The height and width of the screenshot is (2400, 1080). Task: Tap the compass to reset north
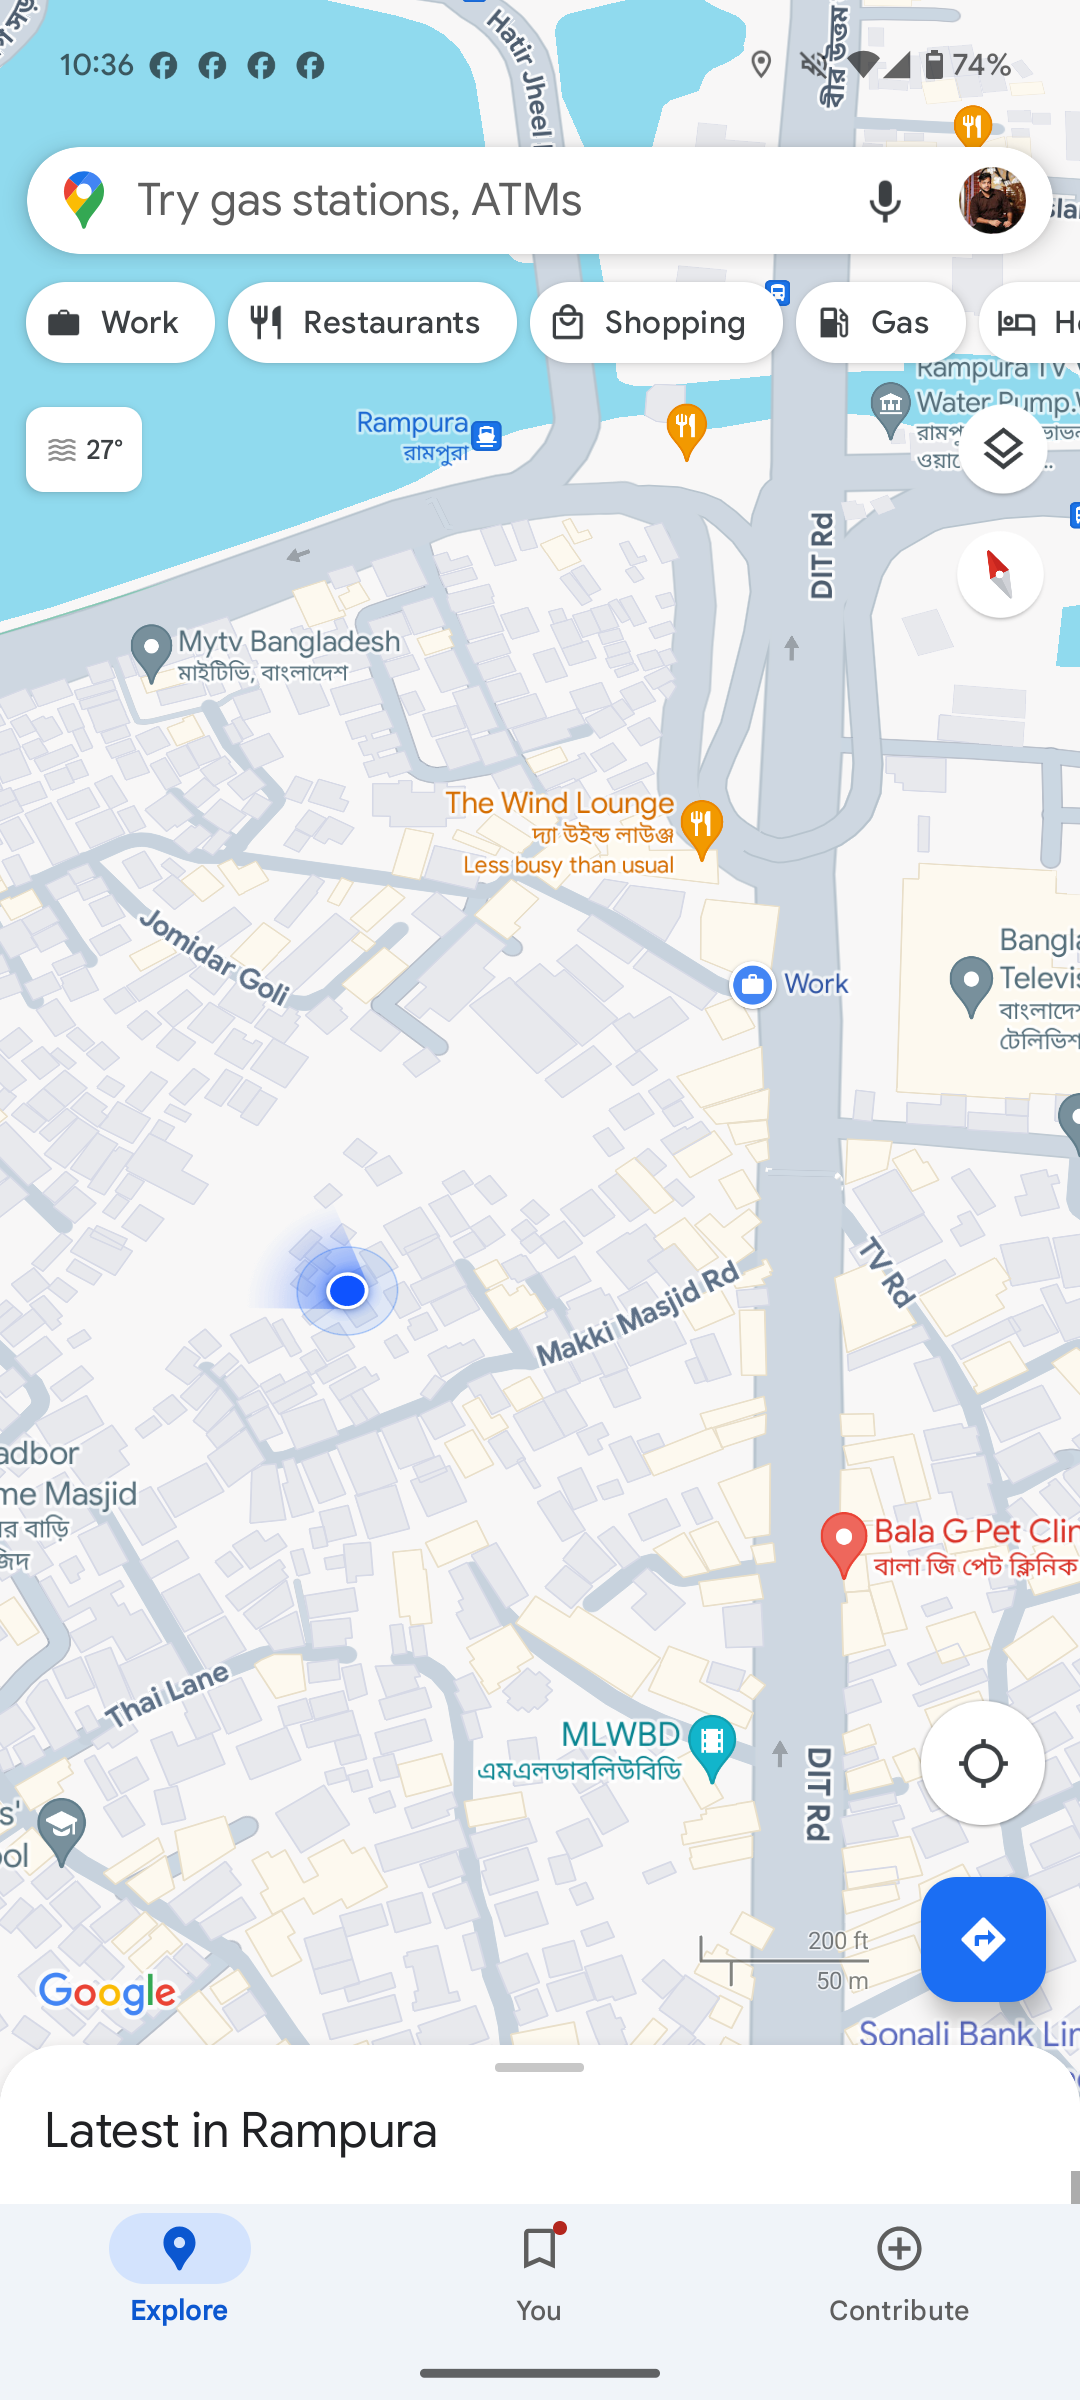coord(1000,574)
